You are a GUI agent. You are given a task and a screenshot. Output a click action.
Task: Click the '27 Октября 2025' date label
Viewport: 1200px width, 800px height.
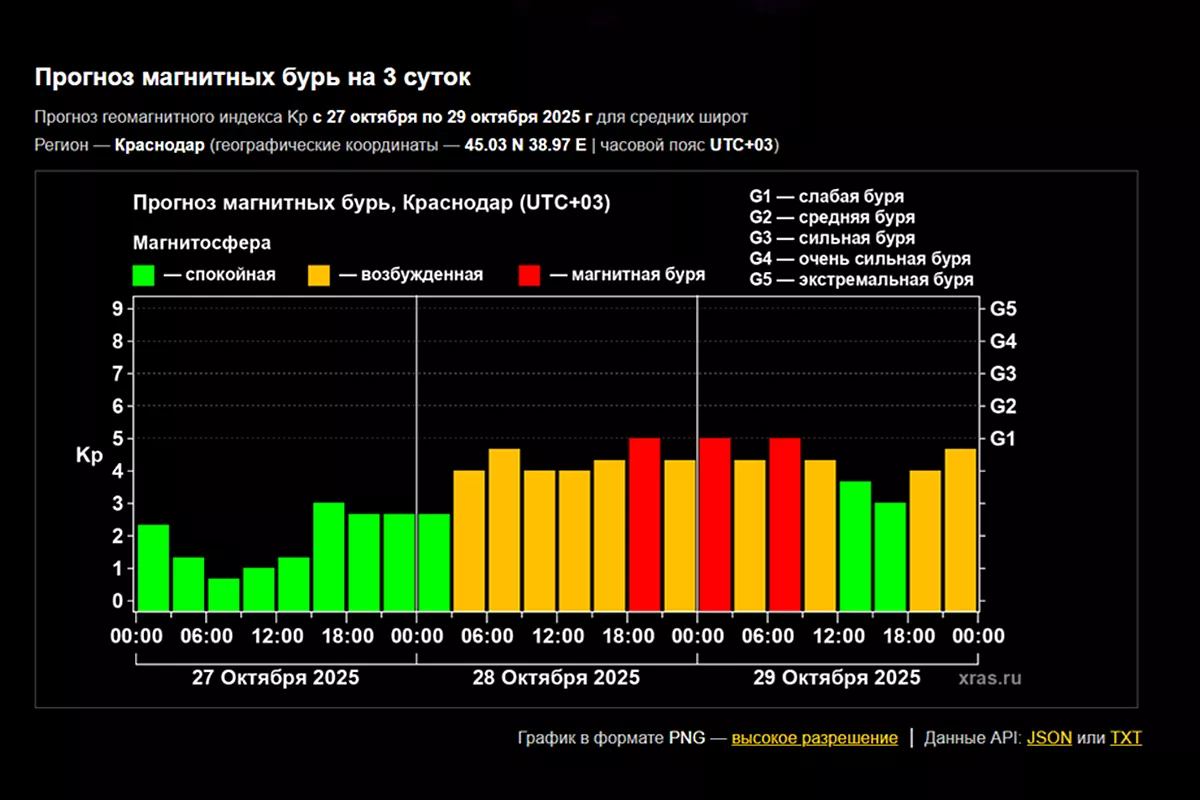275,677
